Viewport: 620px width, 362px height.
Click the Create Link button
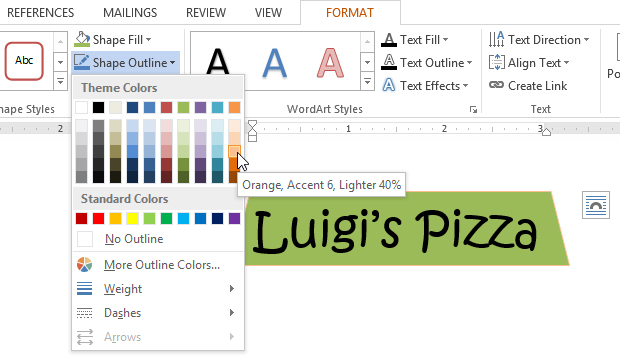[x=528, y=85]
